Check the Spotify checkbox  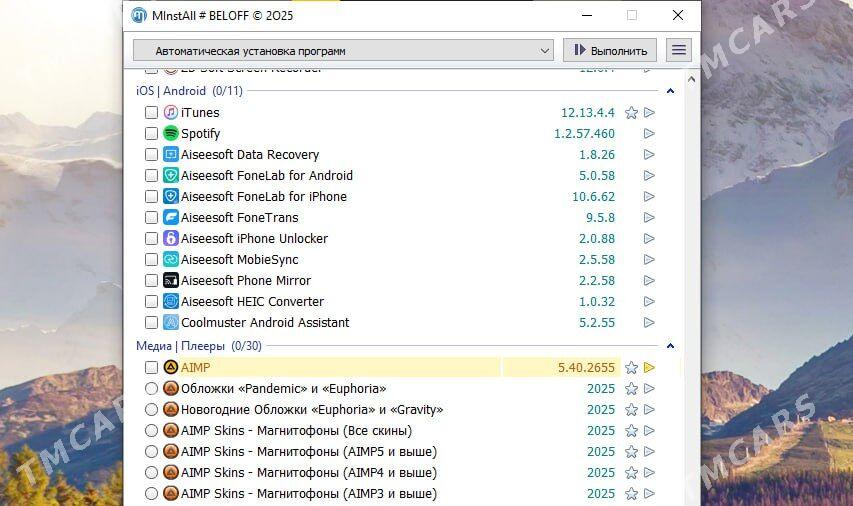[x=151, y=133]
